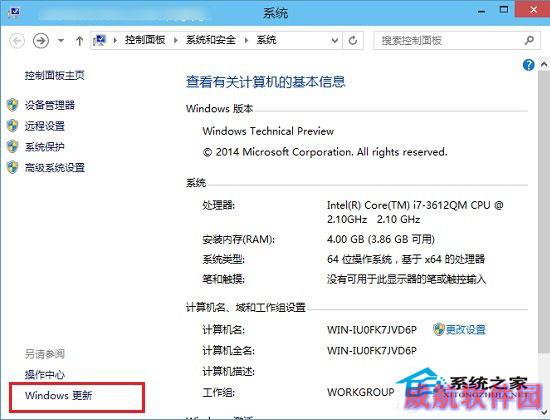This screenshot has width=550, height=420.
Task: Open help with the blue question icon
Action: 529,65
